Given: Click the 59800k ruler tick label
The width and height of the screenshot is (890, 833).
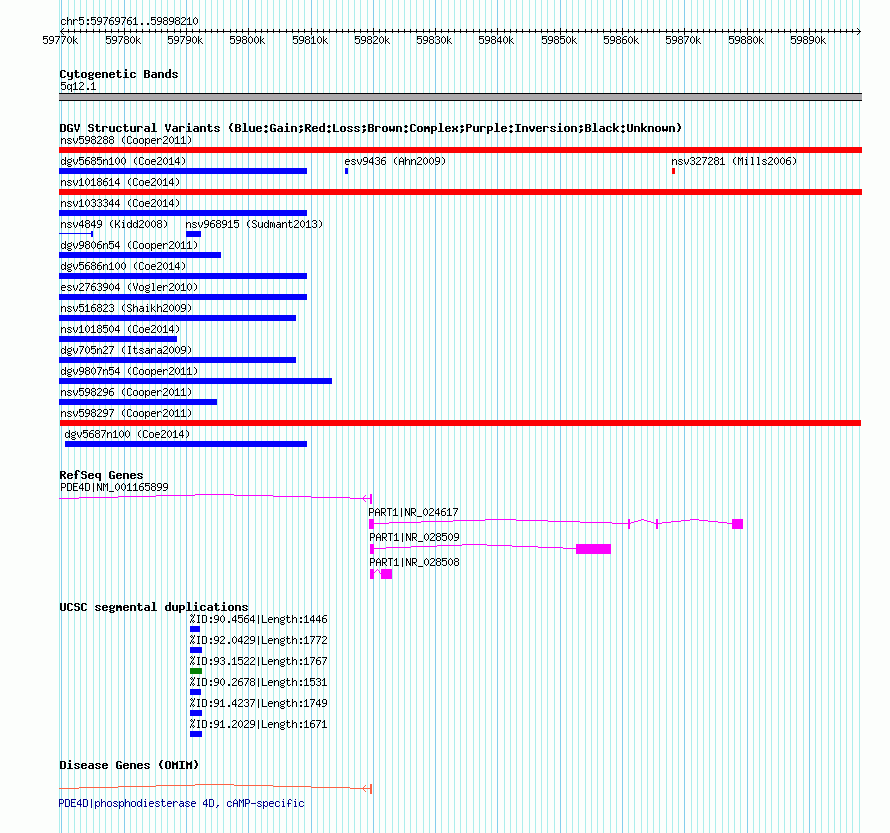Looking at the screenshot, I should [x=247, y=40].
